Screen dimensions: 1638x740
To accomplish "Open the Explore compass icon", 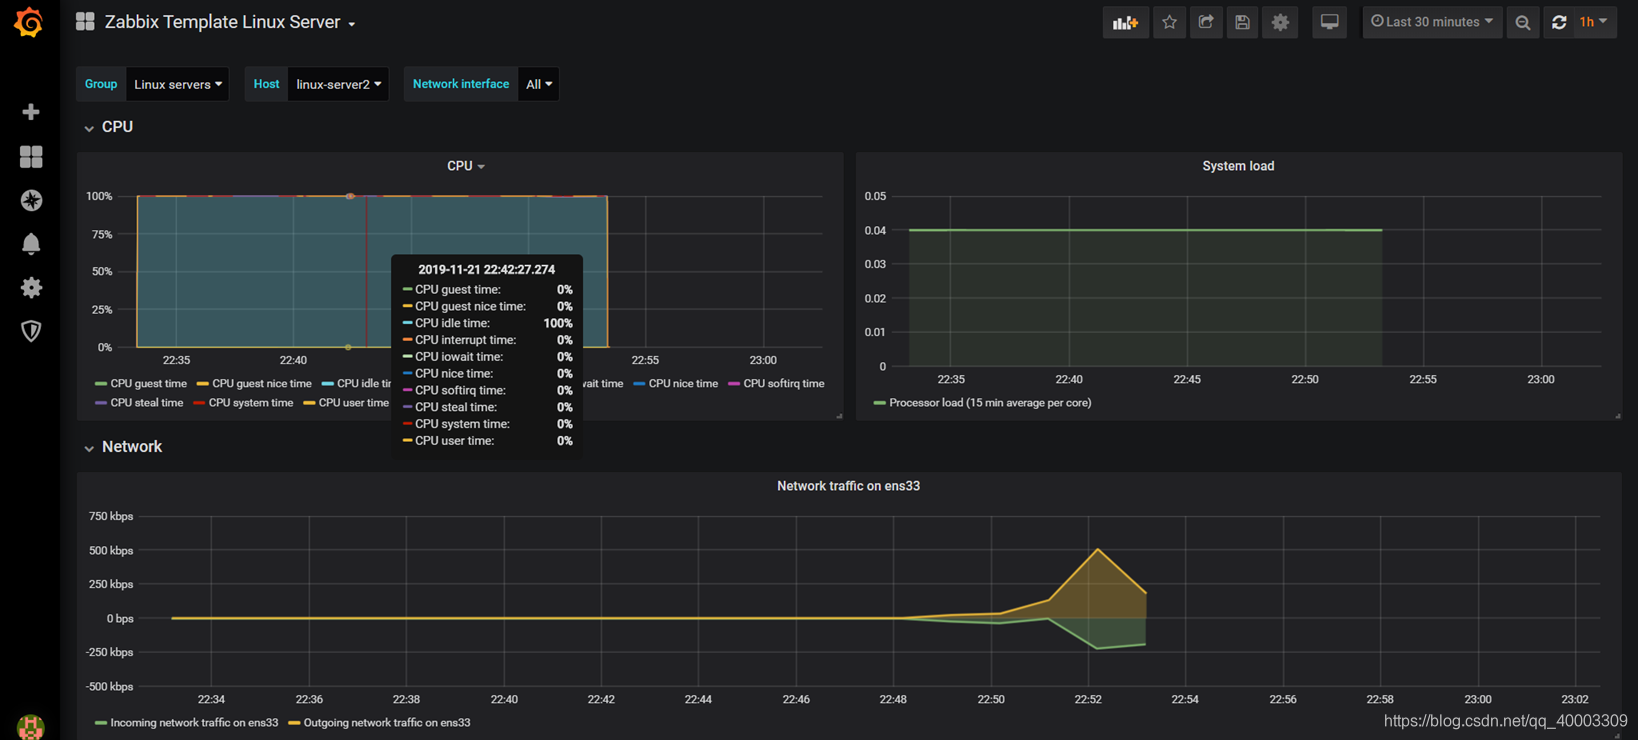I will [31, 200].
